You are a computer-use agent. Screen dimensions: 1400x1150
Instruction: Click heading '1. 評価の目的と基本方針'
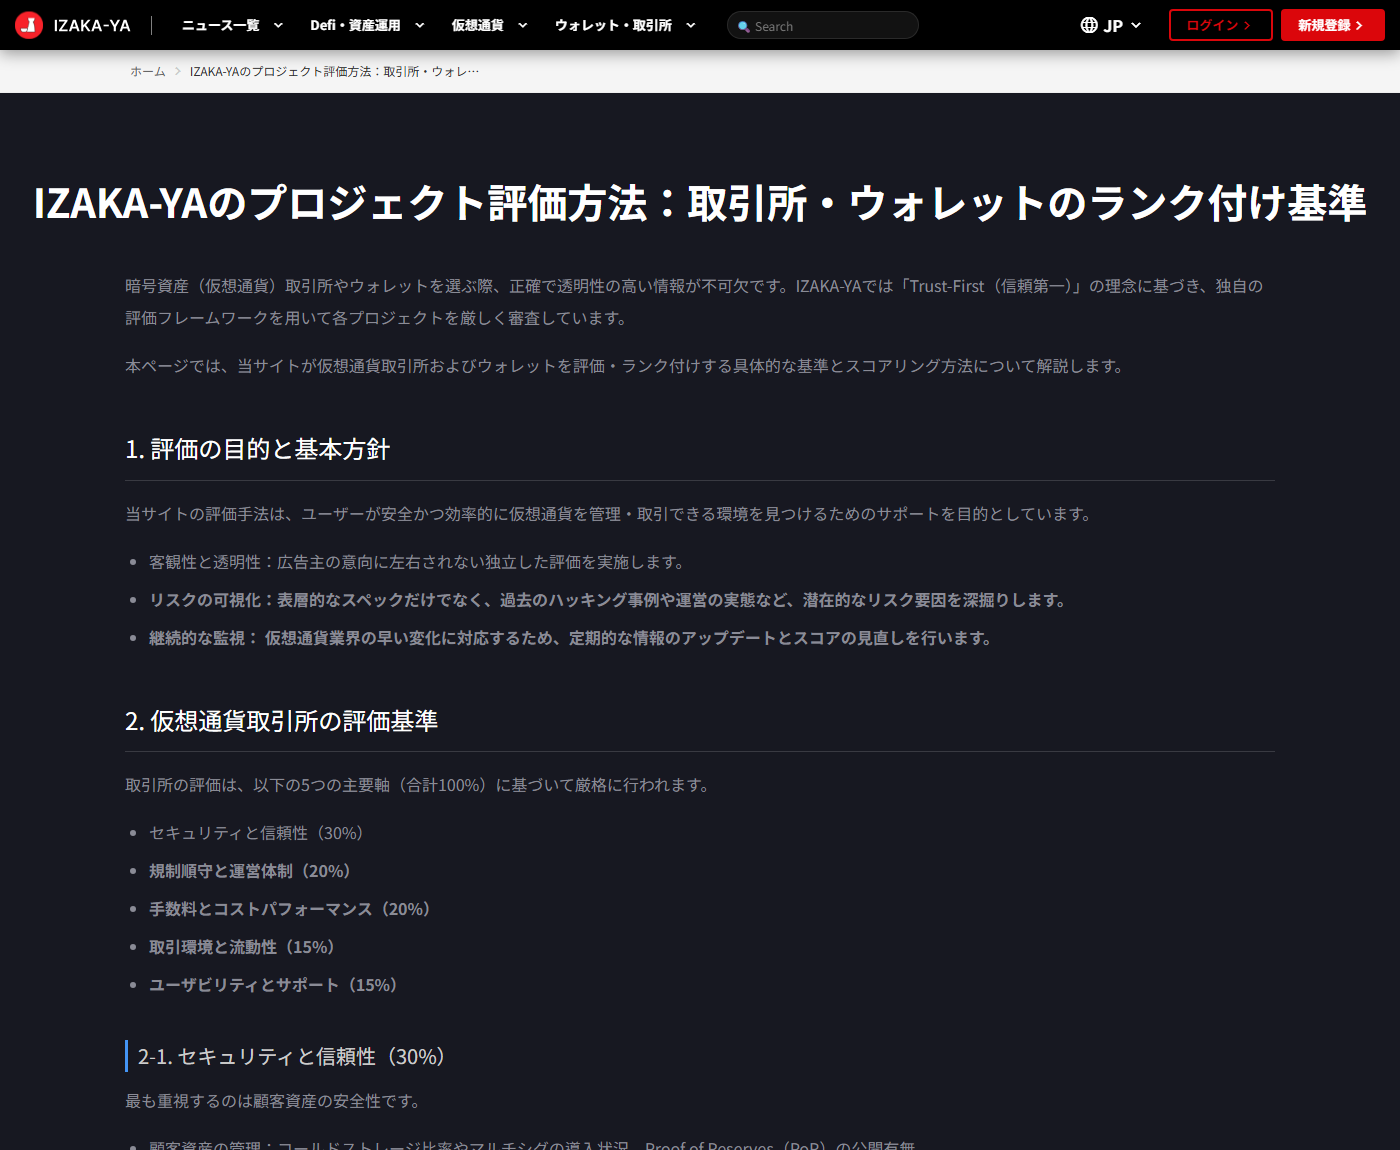tap(257, 449)
